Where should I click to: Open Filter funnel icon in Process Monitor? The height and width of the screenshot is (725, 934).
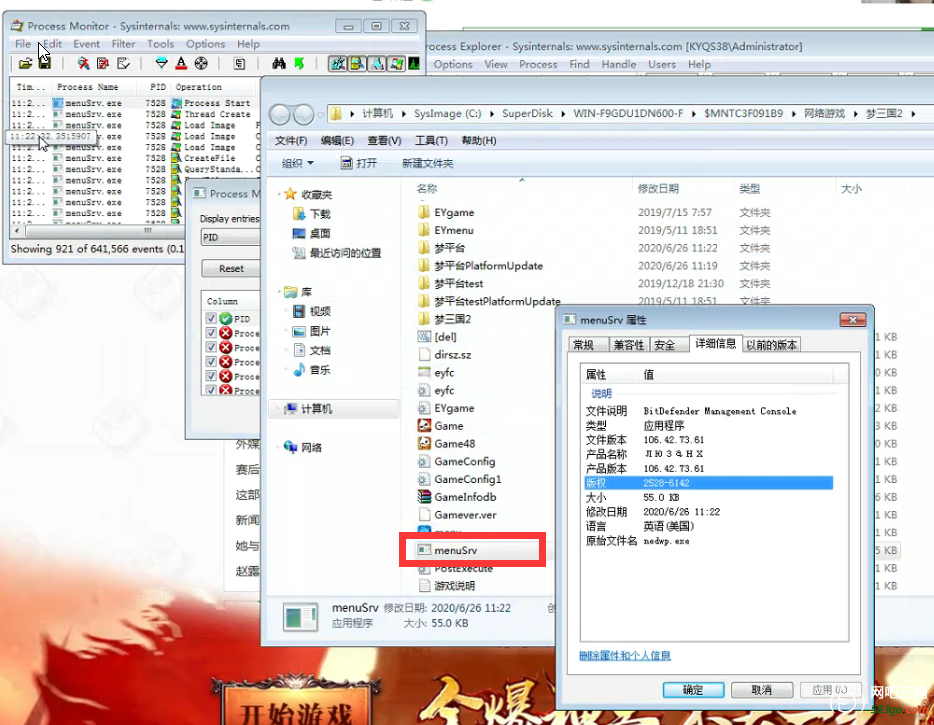(x=161, y=63)
